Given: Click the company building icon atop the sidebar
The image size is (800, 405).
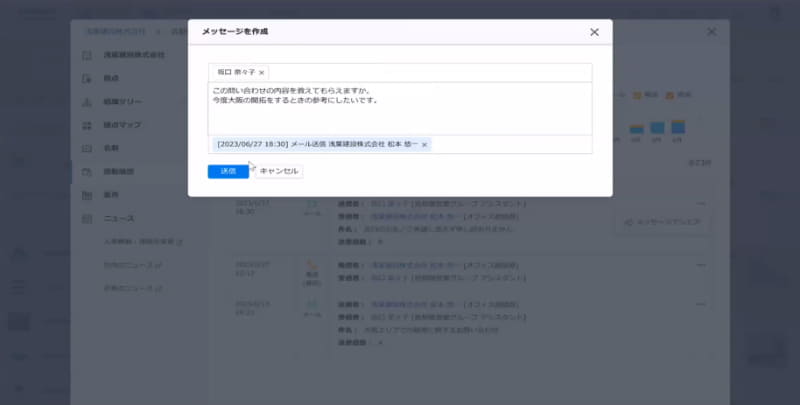Looking at the screenshot, I should pos(87,55).
